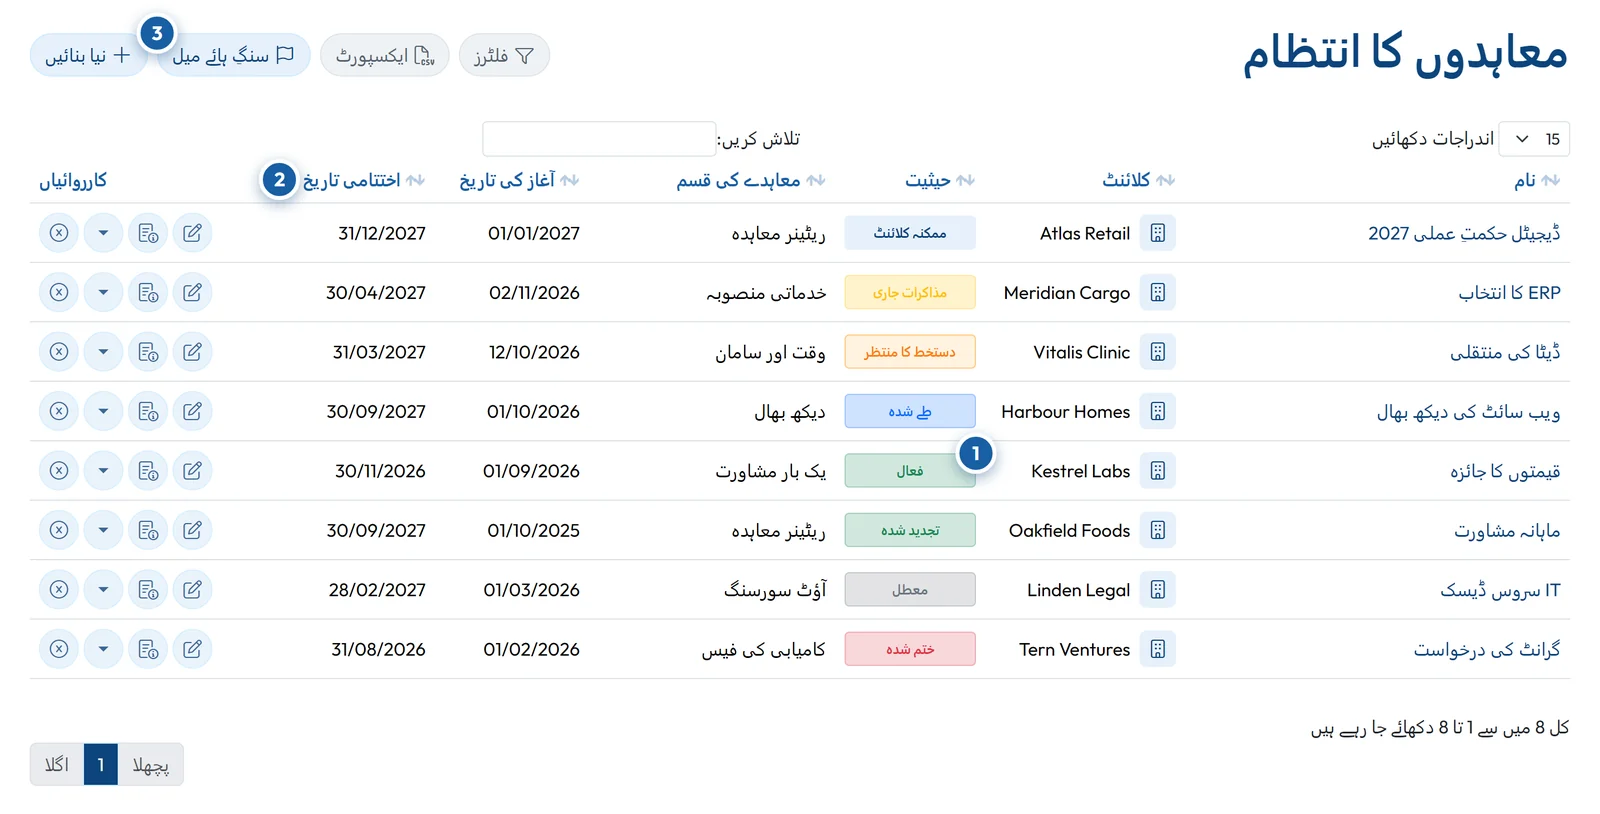Click building icon beside Meridian Cargo
Screen dimensions: 1600x814
1157,292
